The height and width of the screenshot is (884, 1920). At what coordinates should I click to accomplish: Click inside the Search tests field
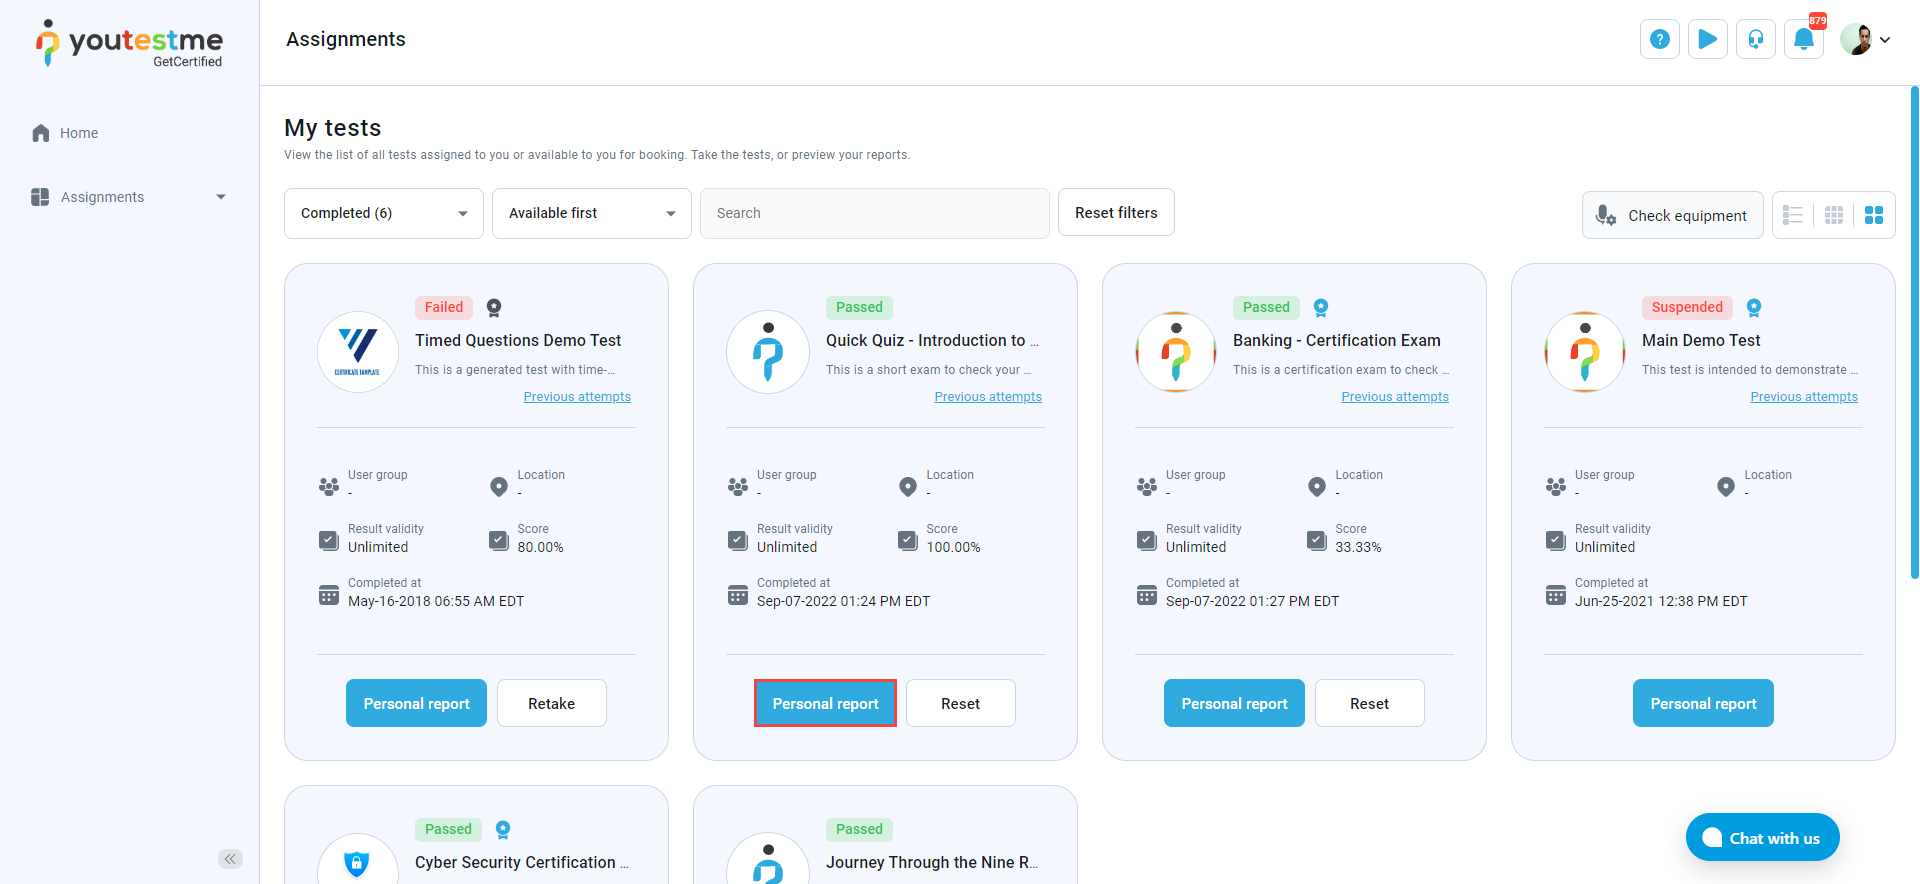pos(874,213)
